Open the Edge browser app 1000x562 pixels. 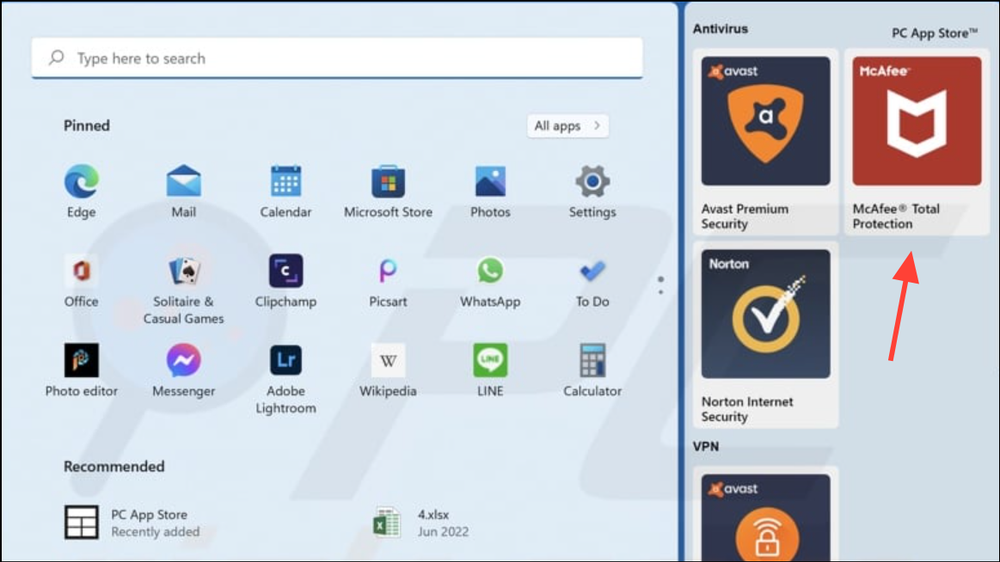pos(81,182)
